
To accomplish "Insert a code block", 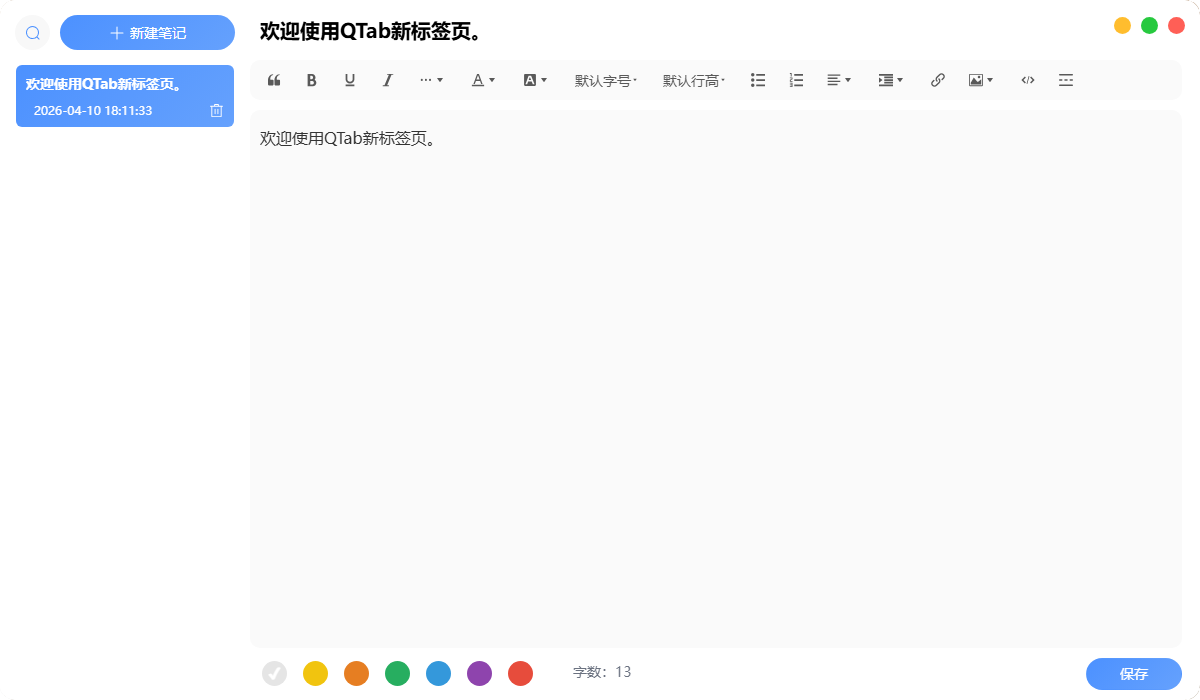I will click(1027, 80).
